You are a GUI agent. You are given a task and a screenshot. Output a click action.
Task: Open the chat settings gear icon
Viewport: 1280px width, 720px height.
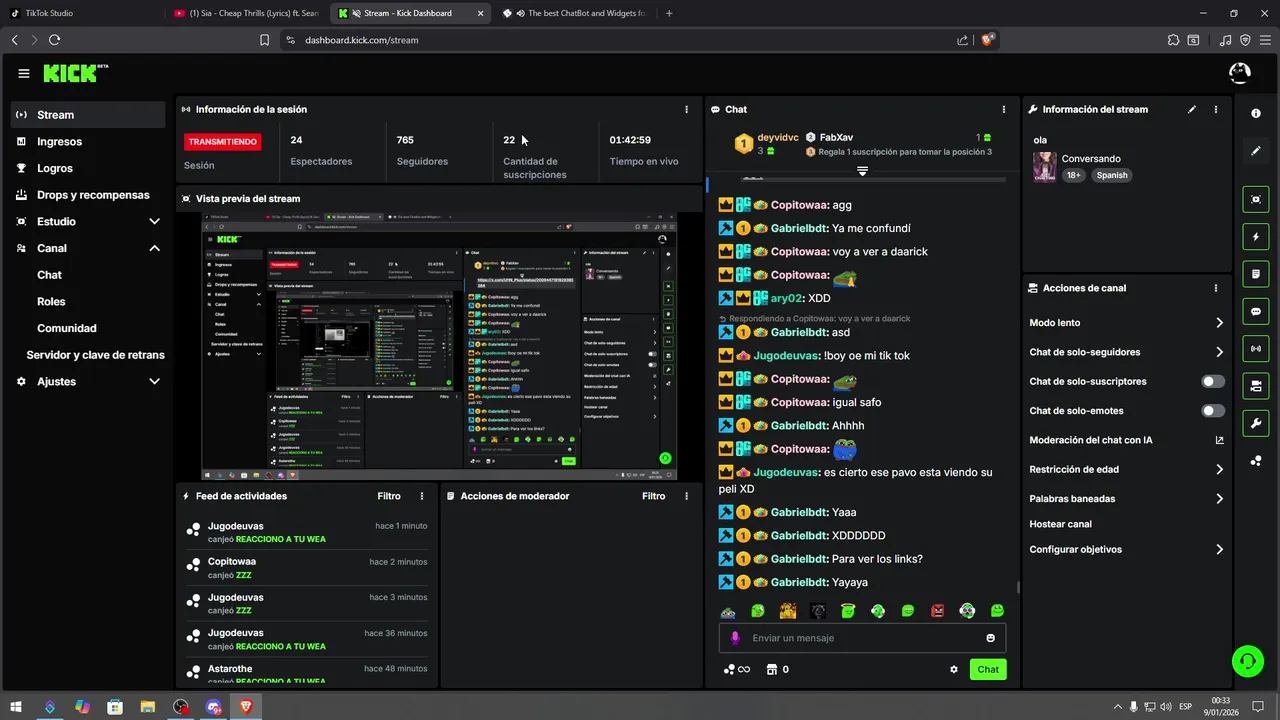(954, 670)
